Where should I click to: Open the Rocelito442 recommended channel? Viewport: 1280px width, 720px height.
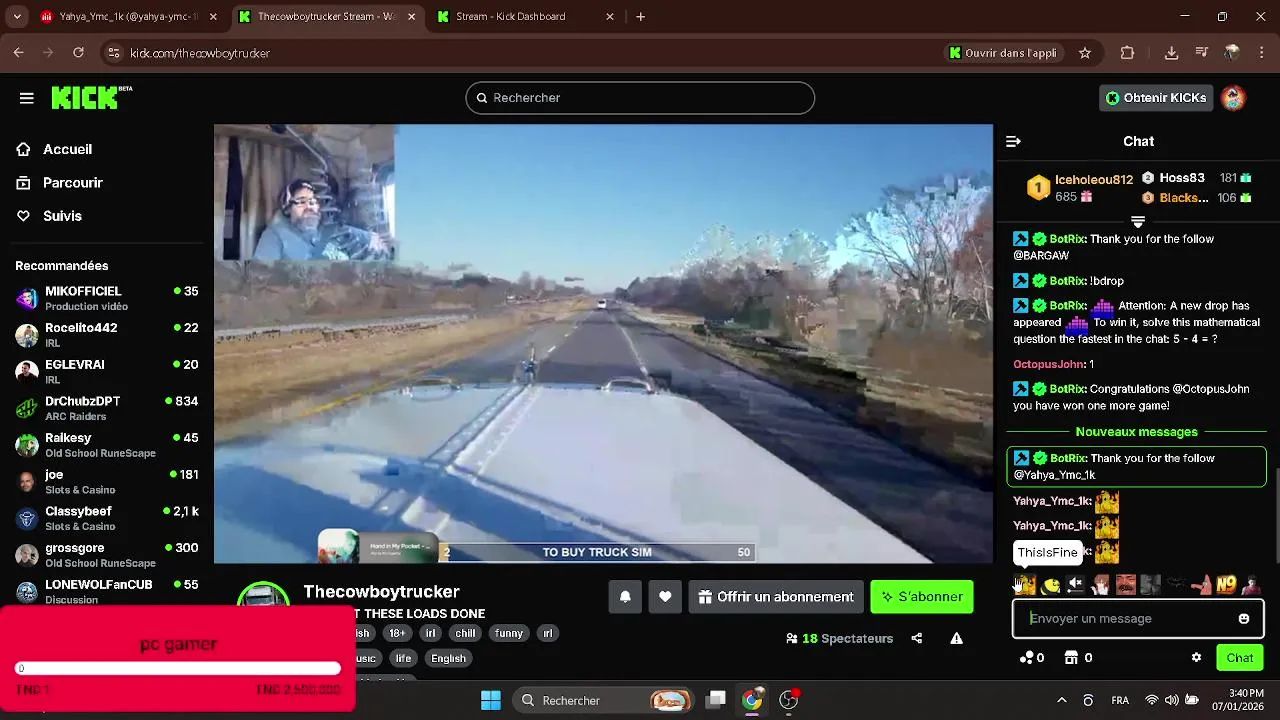(x=107, y=335)
